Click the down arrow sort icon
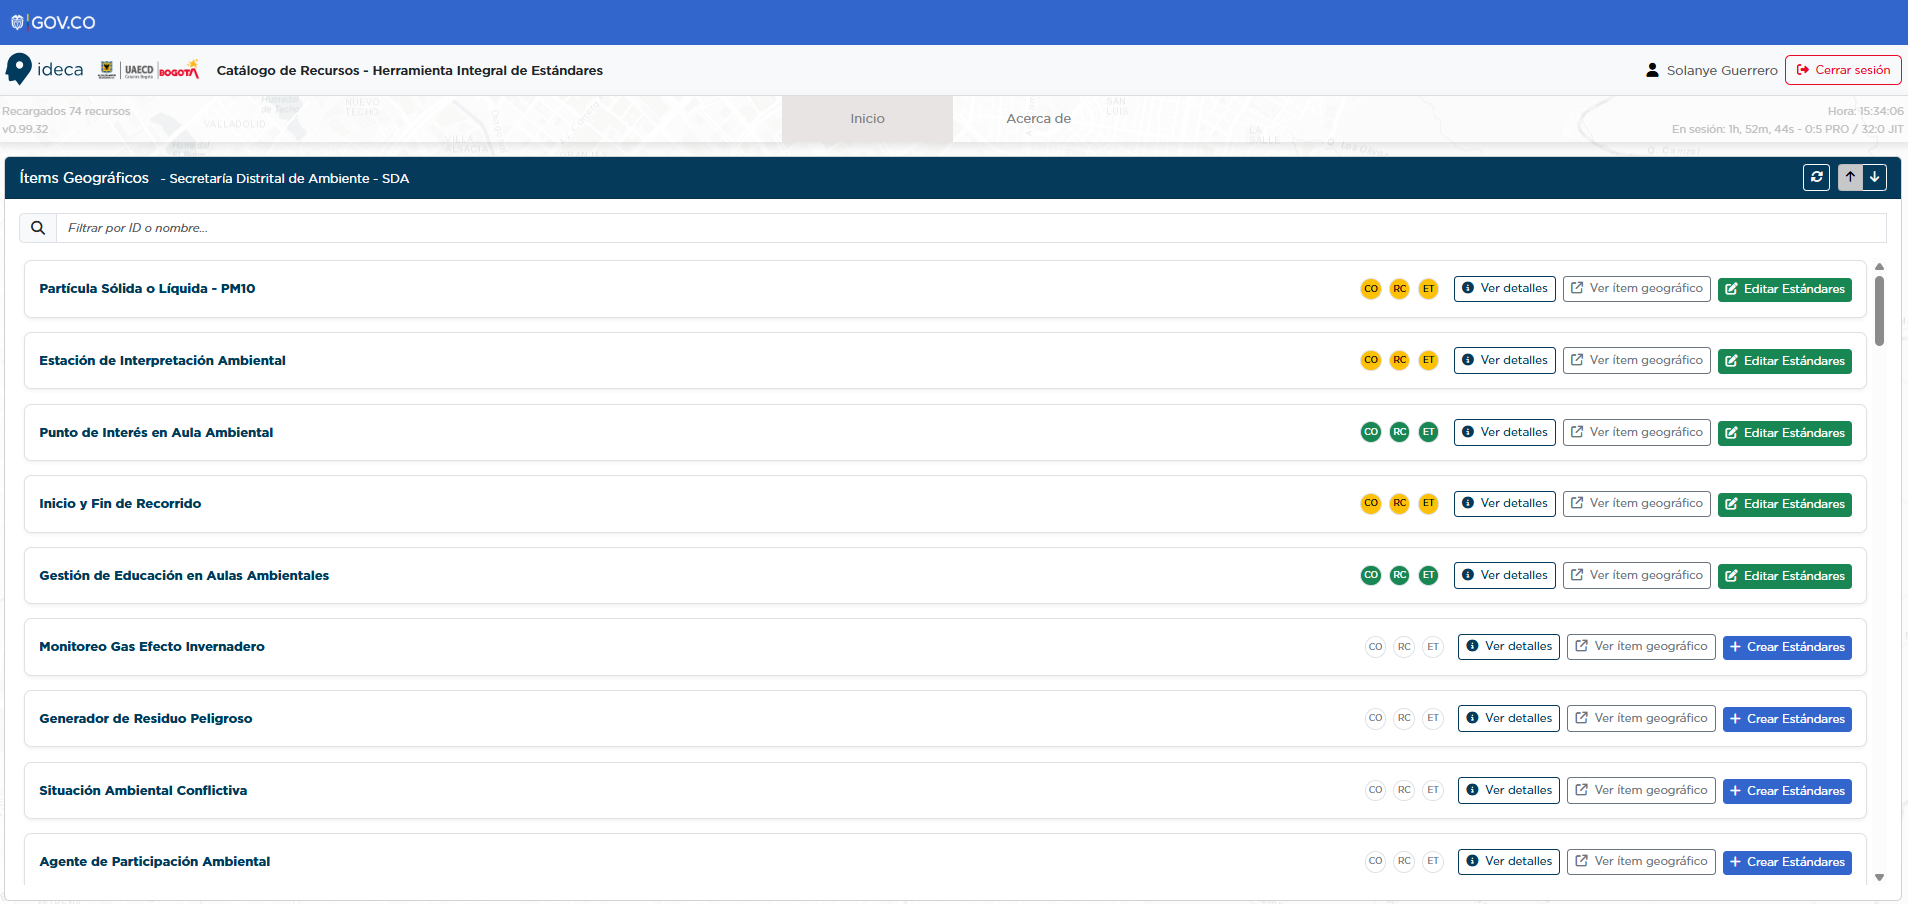 click(1874, 177)
